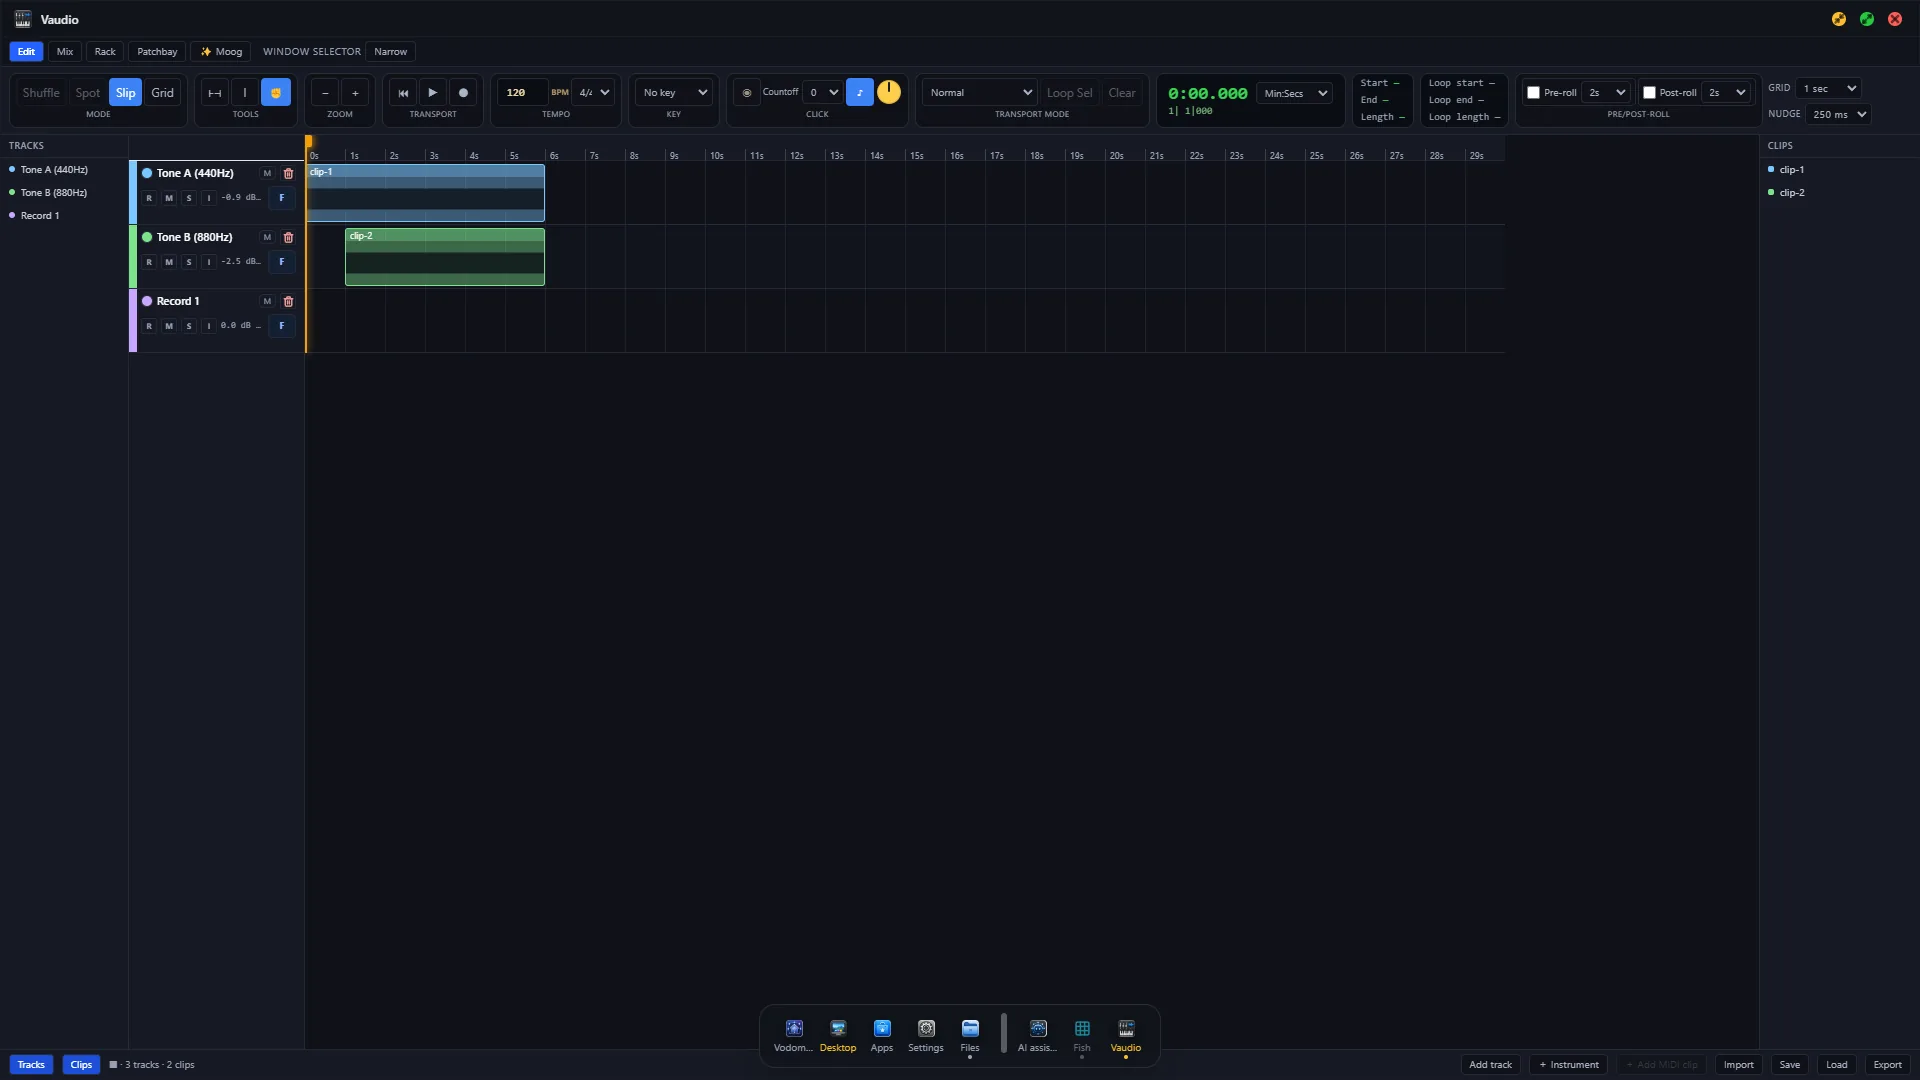
Task: Arm record on Tone A track
Action: [149, 198]
